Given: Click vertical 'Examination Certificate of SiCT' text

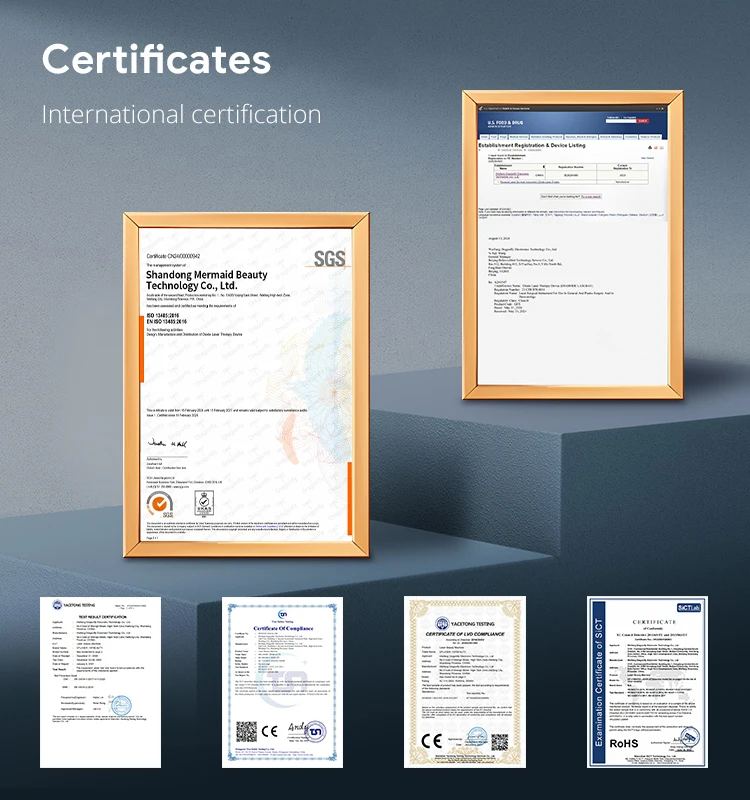Looking at the screenshot, I should (x=598, y=682).
